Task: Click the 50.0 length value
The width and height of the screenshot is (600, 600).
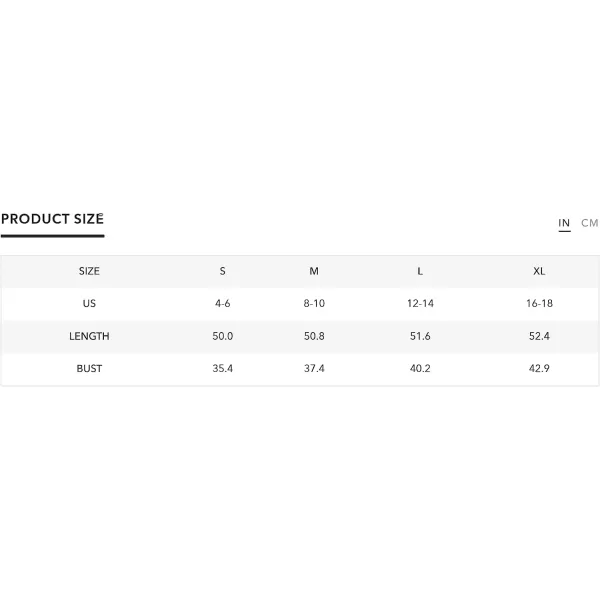Action: (x=222, y=336)
